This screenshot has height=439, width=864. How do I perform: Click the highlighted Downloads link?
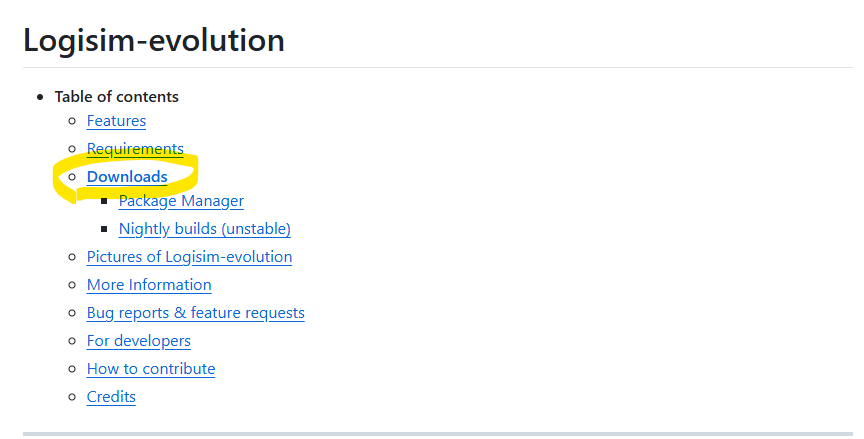coord(127,177)
